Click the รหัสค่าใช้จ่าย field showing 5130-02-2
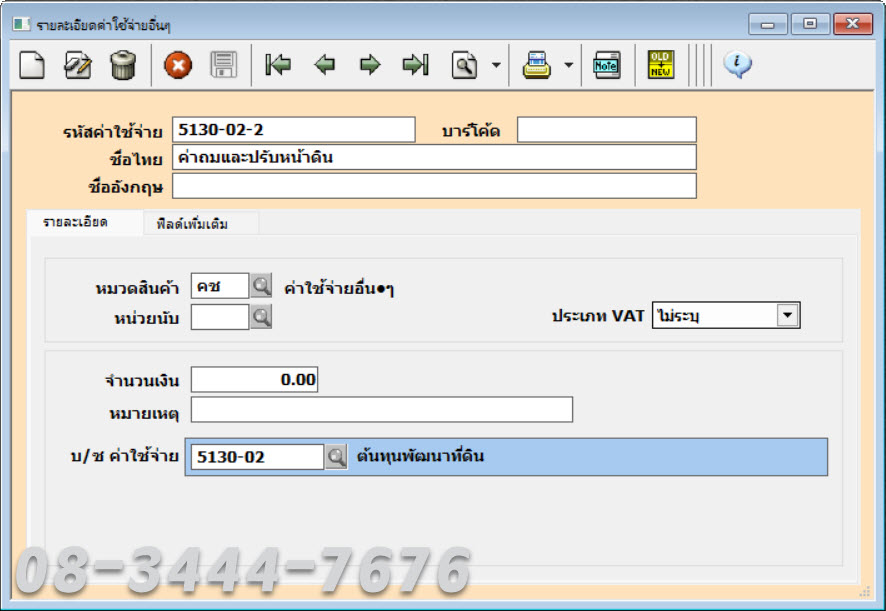The image size is (886, 611). pos(294,129)
